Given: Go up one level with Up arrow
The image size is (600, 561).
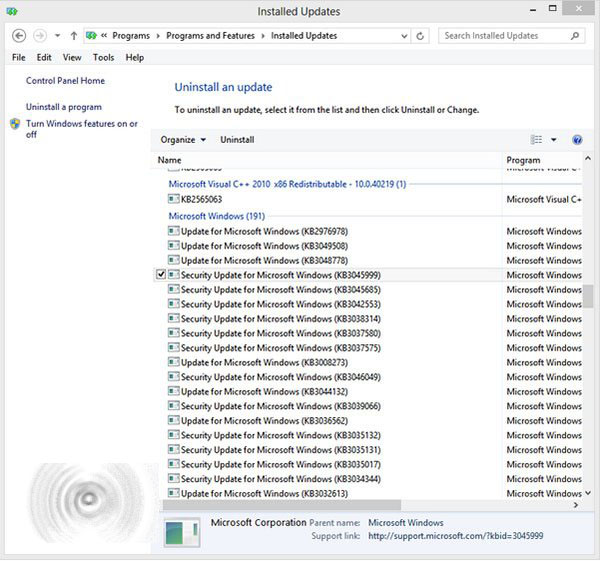Looking at the screenshot, I should 74,36.
